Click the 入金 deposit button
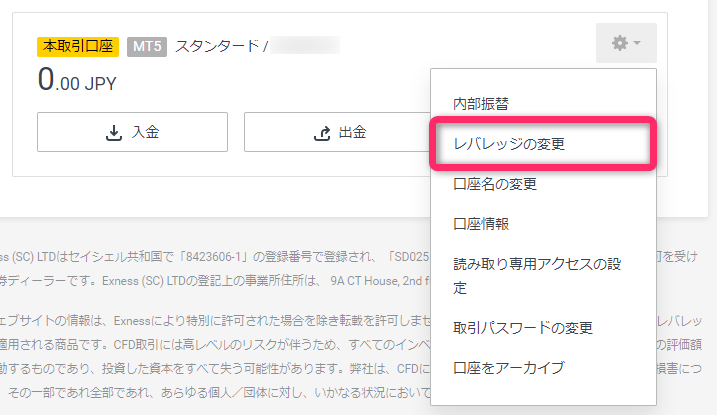The height and width of the screenshot is (415, 717). tap(132, 132)
